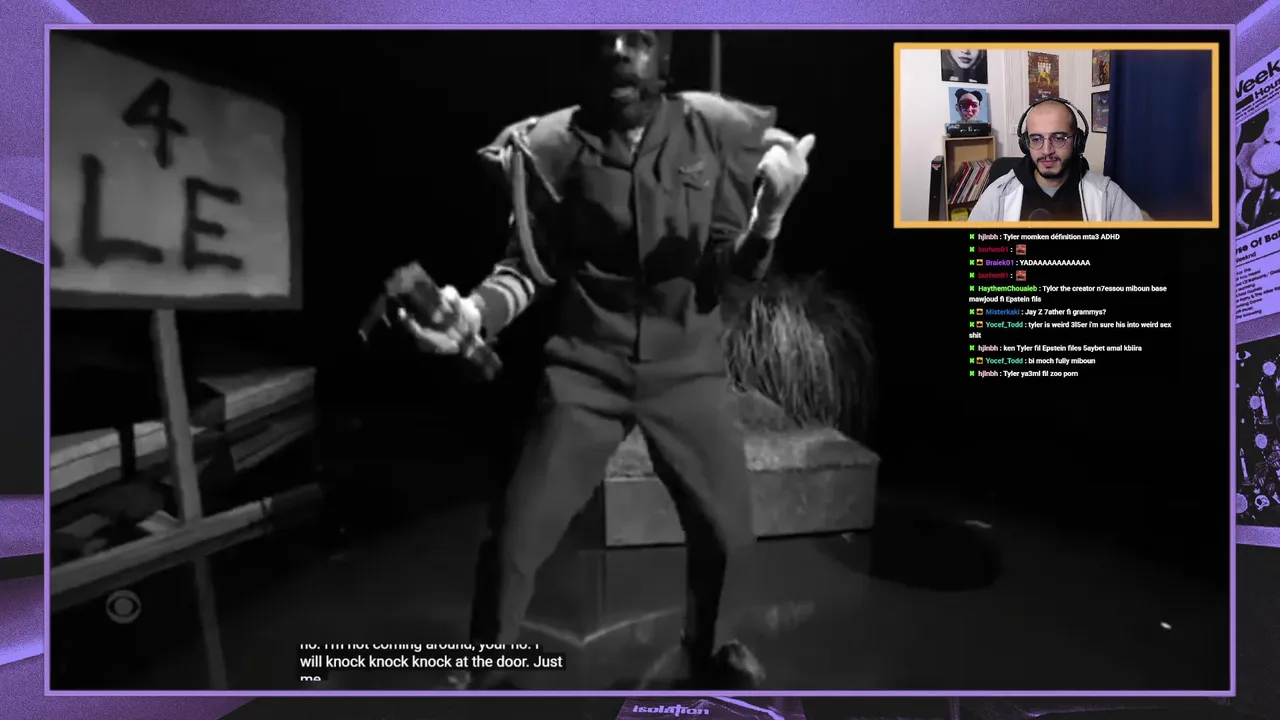Click the message 'bi moch fully miboun'
1280x720 pixels.
pos(1062,361)
